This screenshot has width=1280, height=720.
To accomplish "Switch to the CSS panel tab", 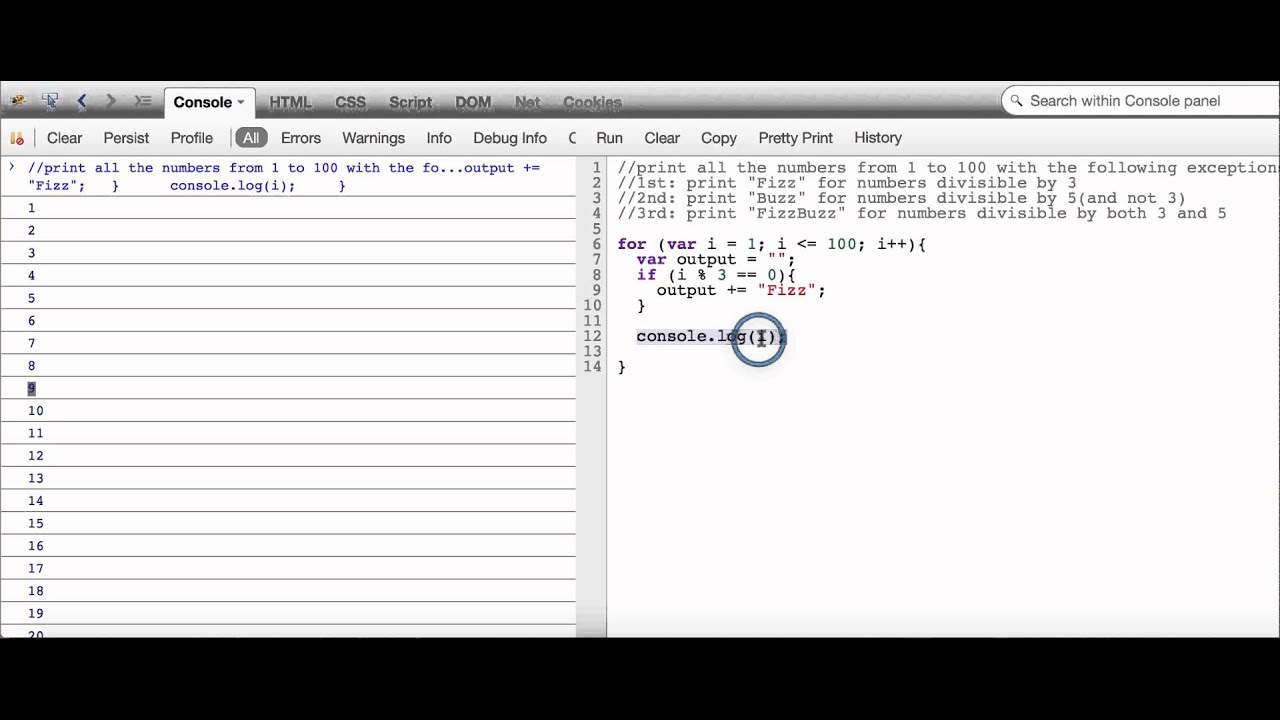I will (x=350, y=102).
